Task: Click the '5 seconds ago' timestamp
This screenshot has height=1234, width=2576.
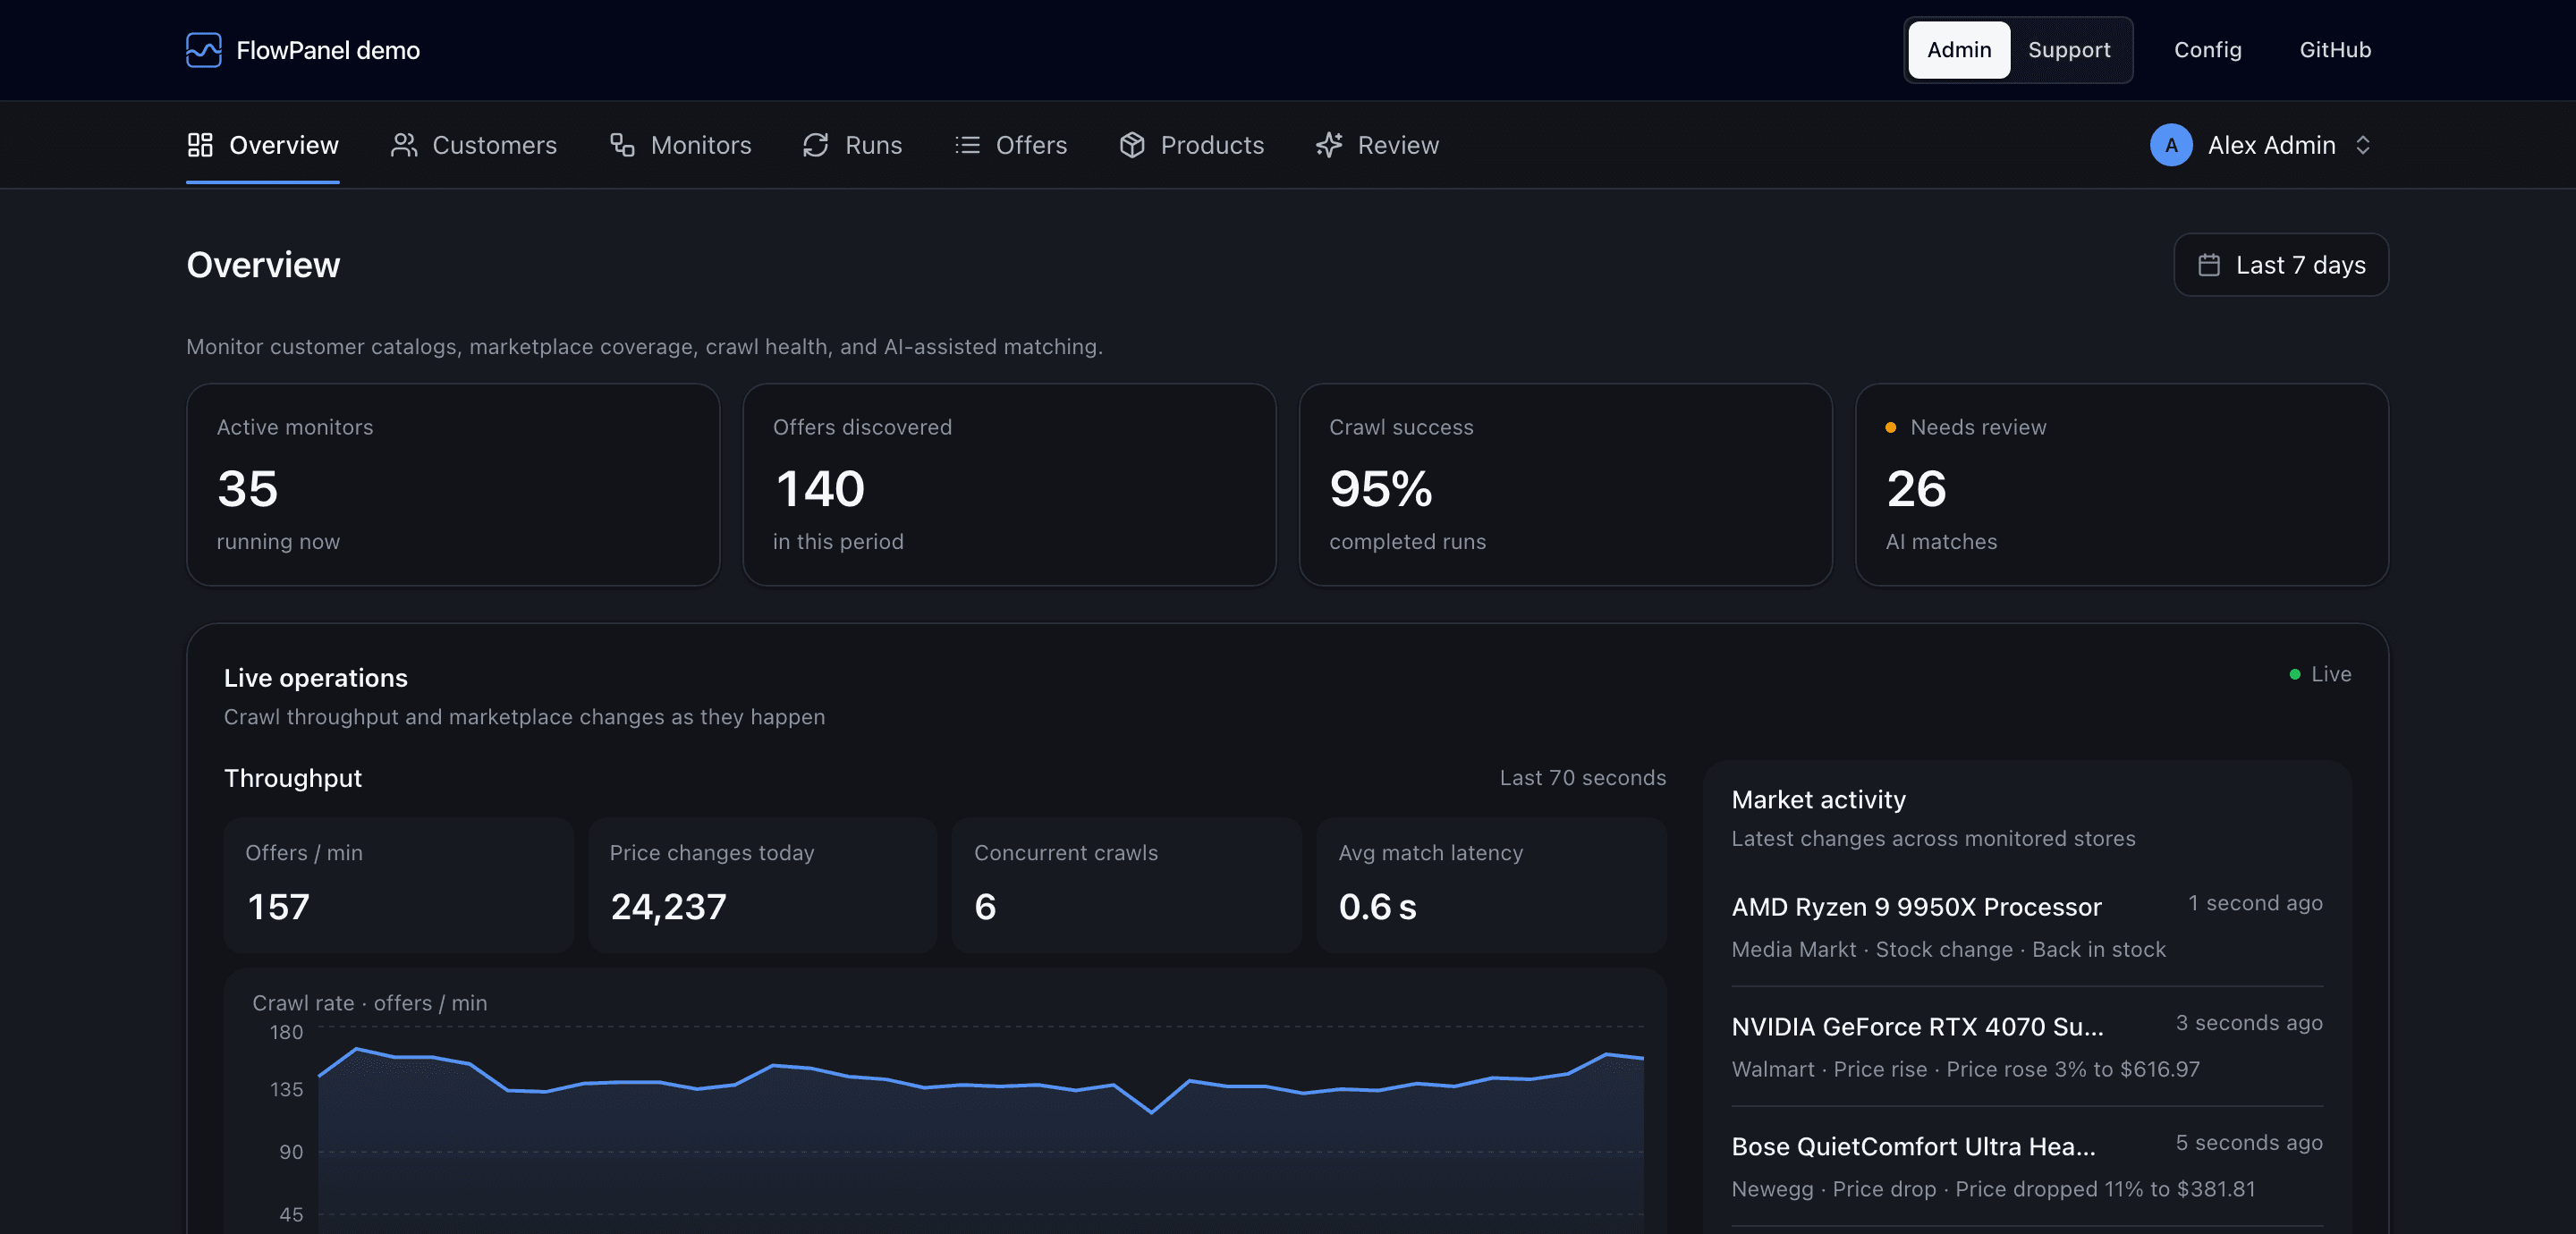Action: (2249, 1143)
